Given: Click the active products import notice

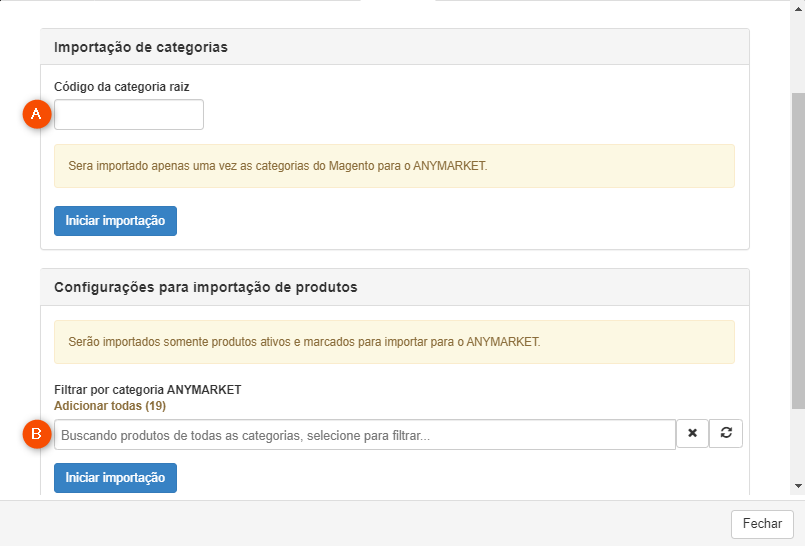Looking at the screenshot, I should click(x=394, y=342).
